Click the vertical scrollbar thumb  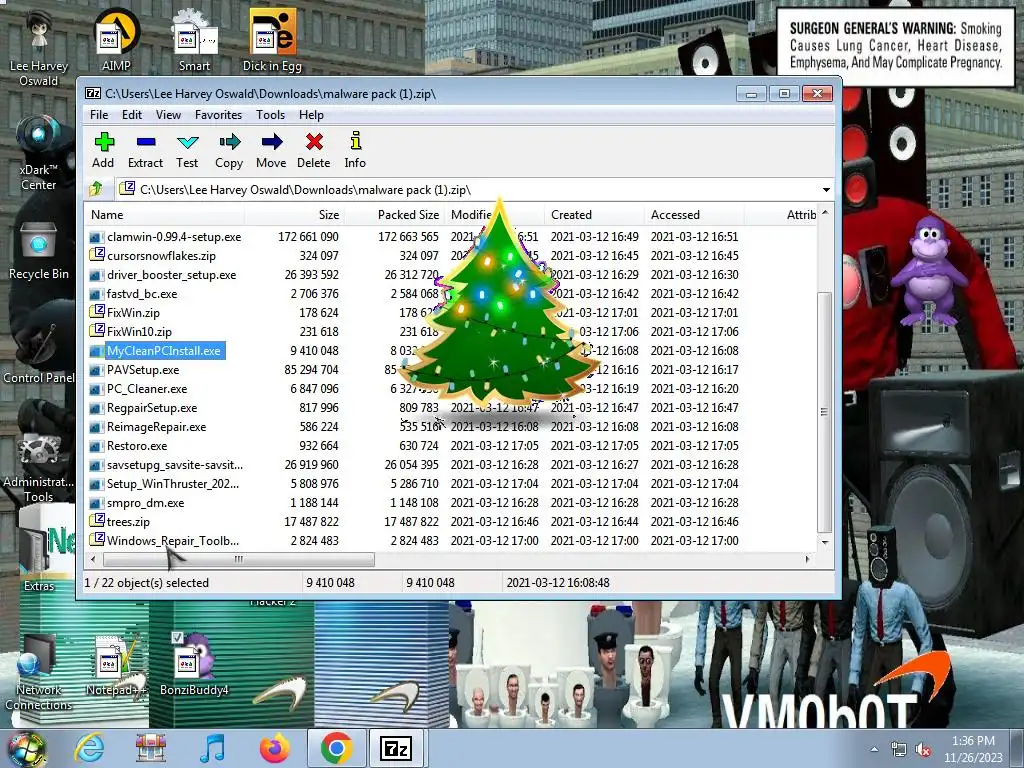coord(825,412)
